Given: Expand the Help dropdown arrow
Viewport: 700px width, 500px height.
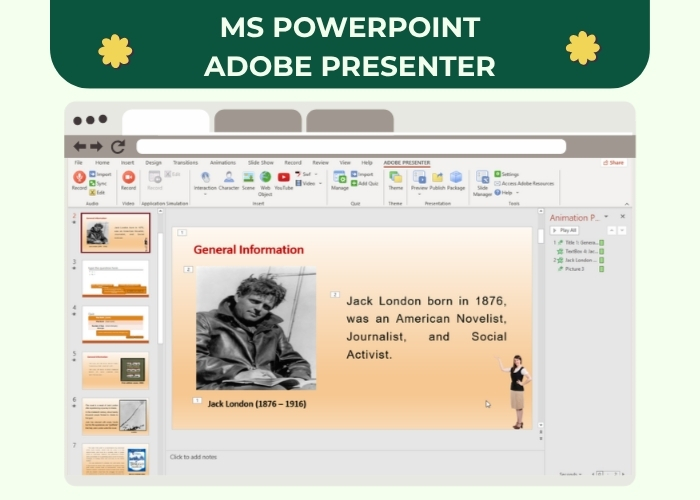Looking at the screenshot, I should point(517,192).
